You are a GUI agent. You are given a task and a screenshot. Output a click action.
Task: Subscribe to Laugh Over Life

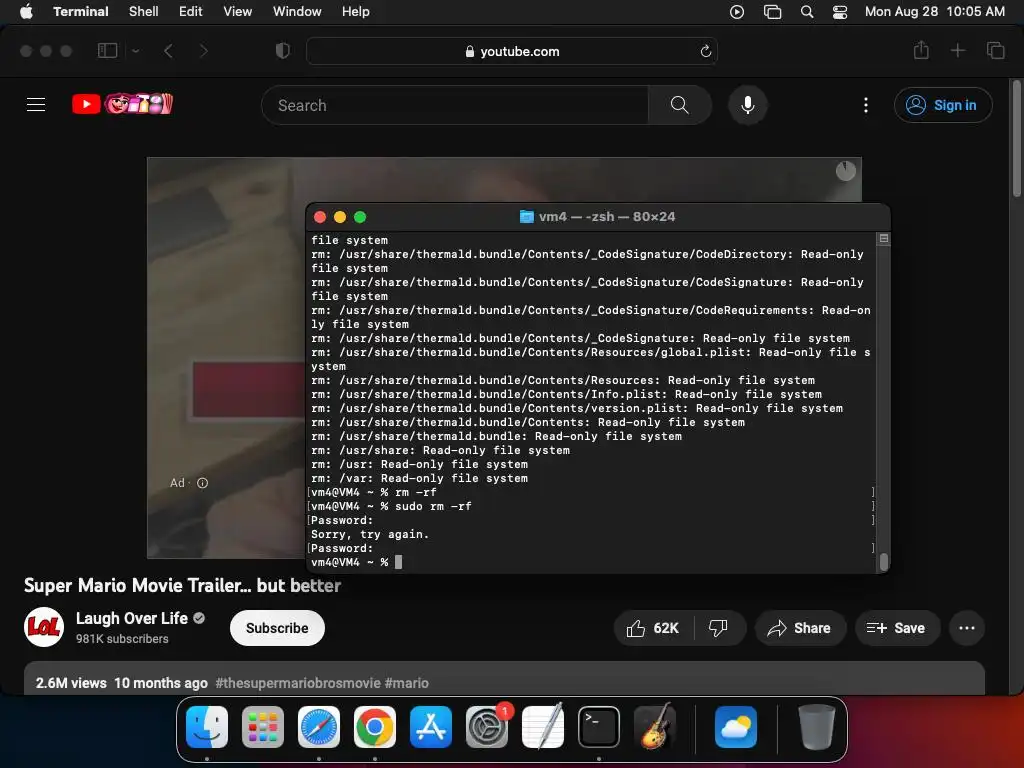click(x=277, y=628)
